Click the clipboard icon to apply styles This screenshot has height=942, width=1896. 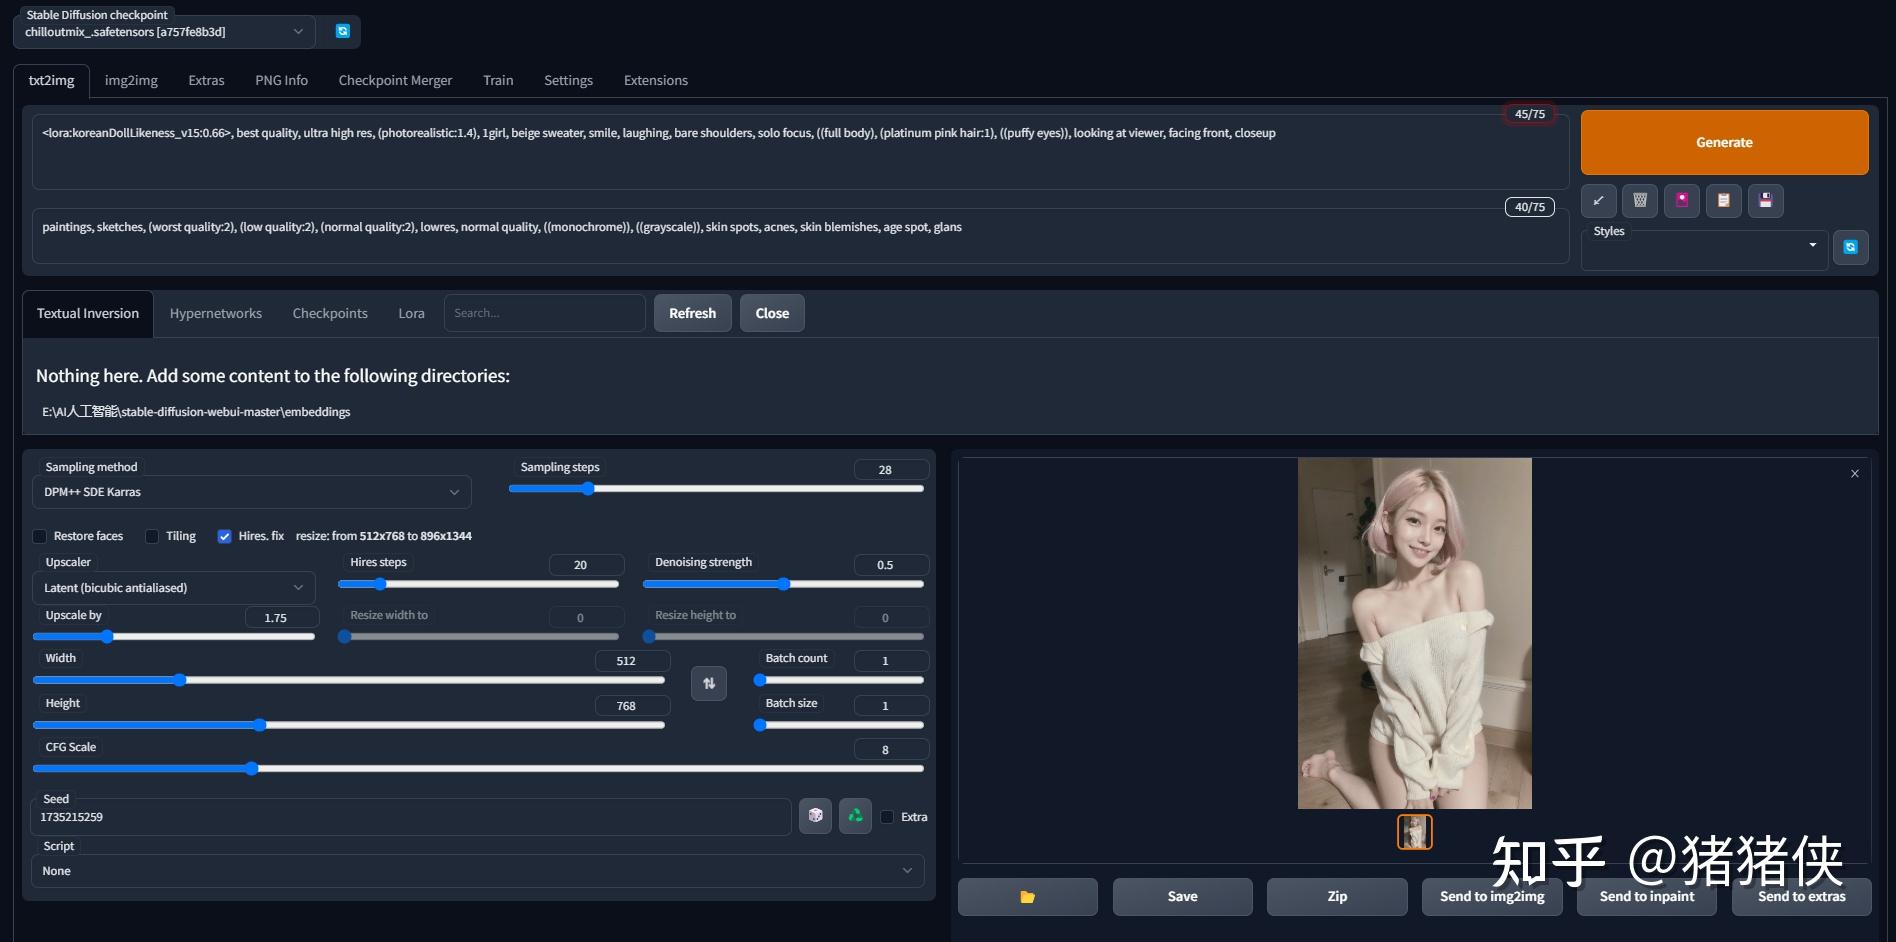1724,201
